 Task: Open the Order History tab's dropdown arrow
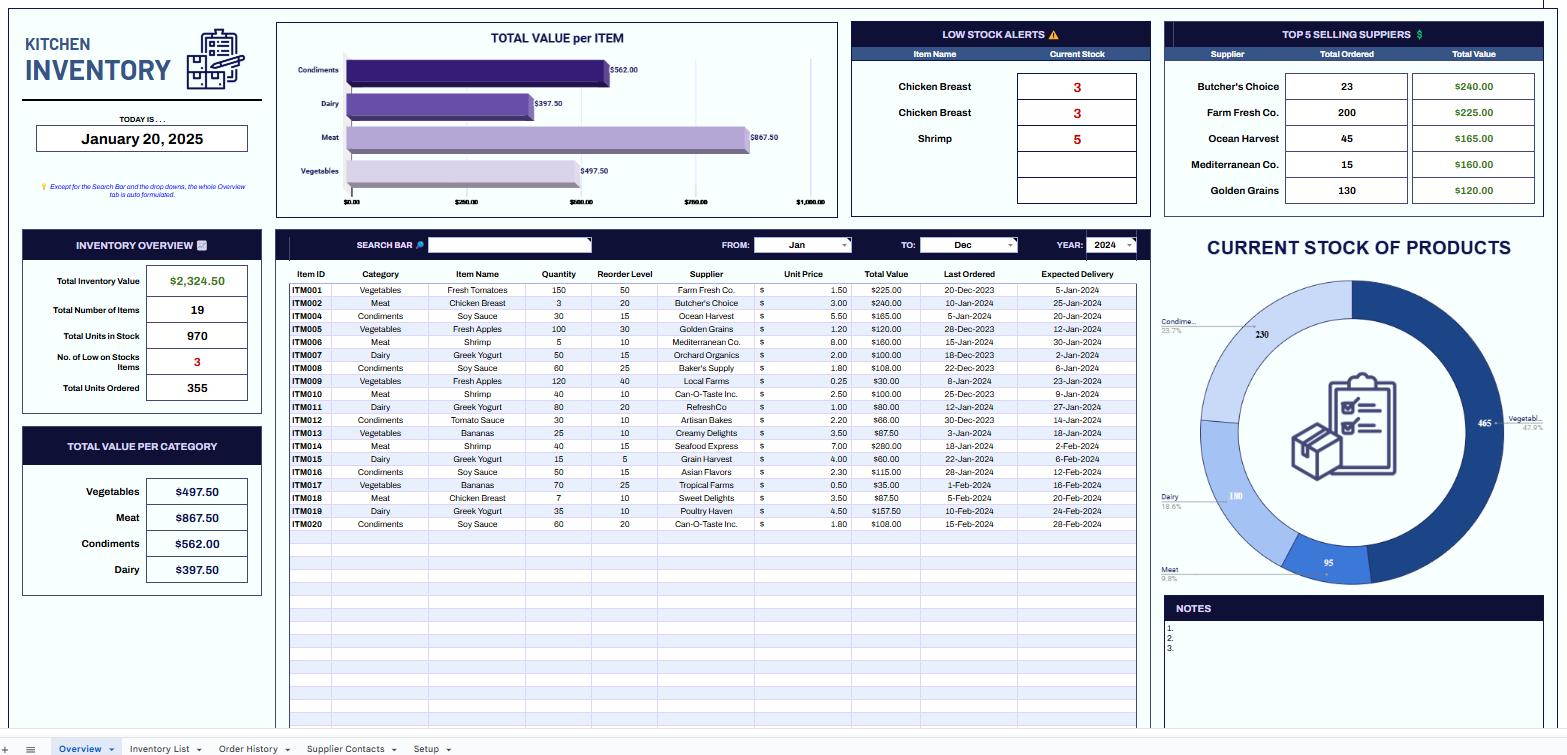tap(288, 749)
